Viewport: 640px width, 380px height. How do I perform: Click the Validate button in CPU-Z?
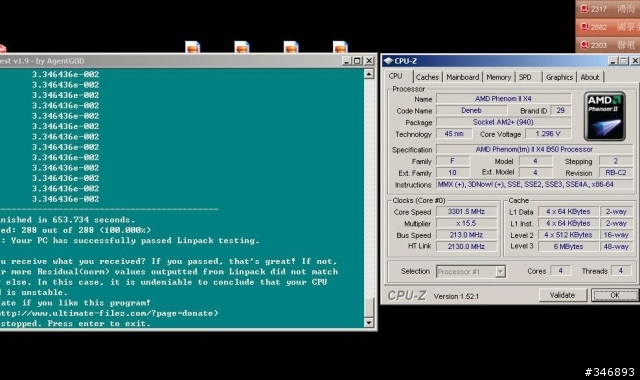point(562,295)
